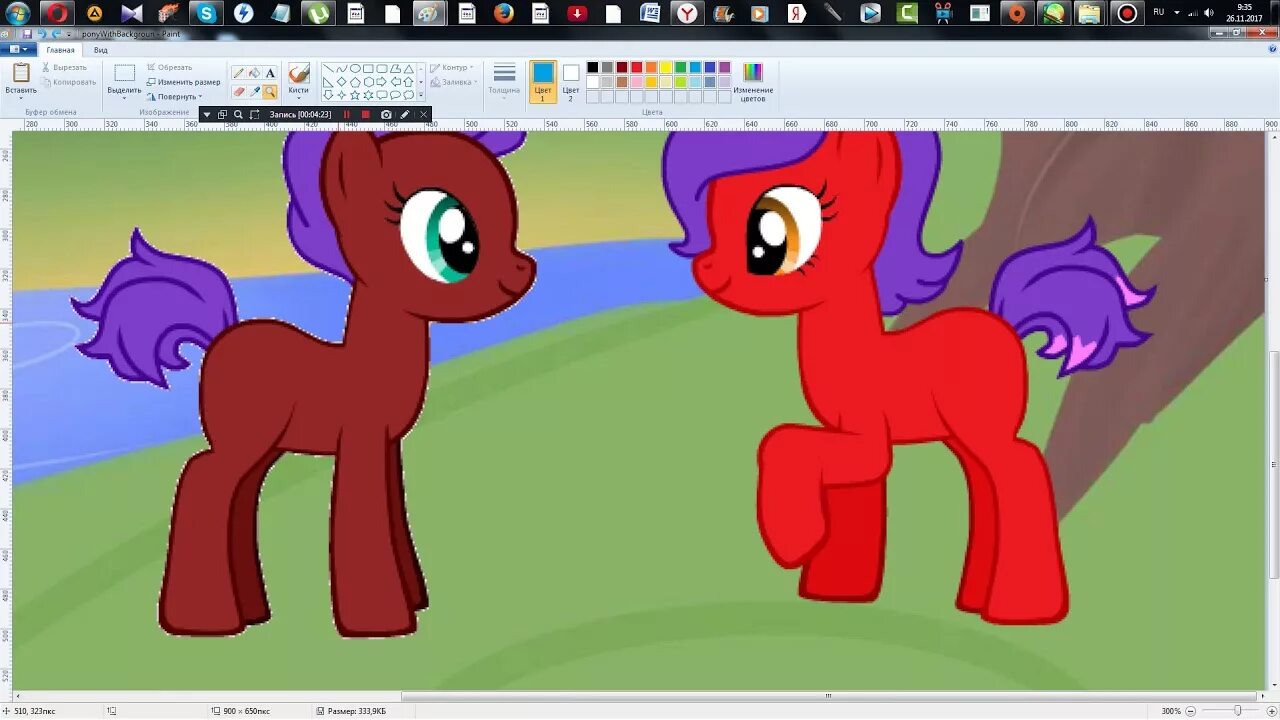Click the recorder pencil annotate icon
1280x720 pixels.
pos(404,115)
